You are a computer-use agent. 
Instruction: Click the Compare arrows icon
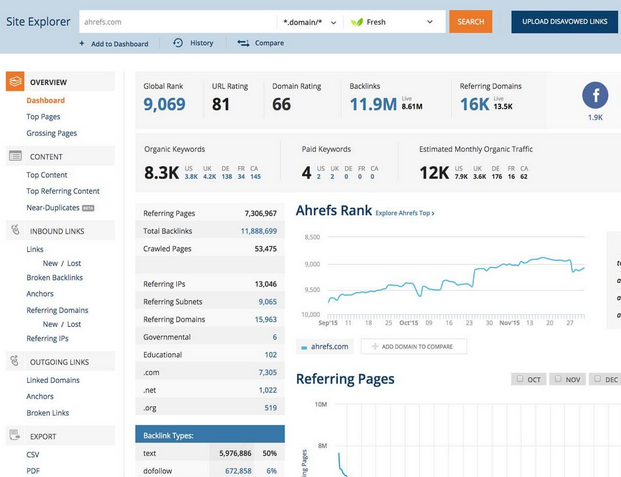click(243, 43)
